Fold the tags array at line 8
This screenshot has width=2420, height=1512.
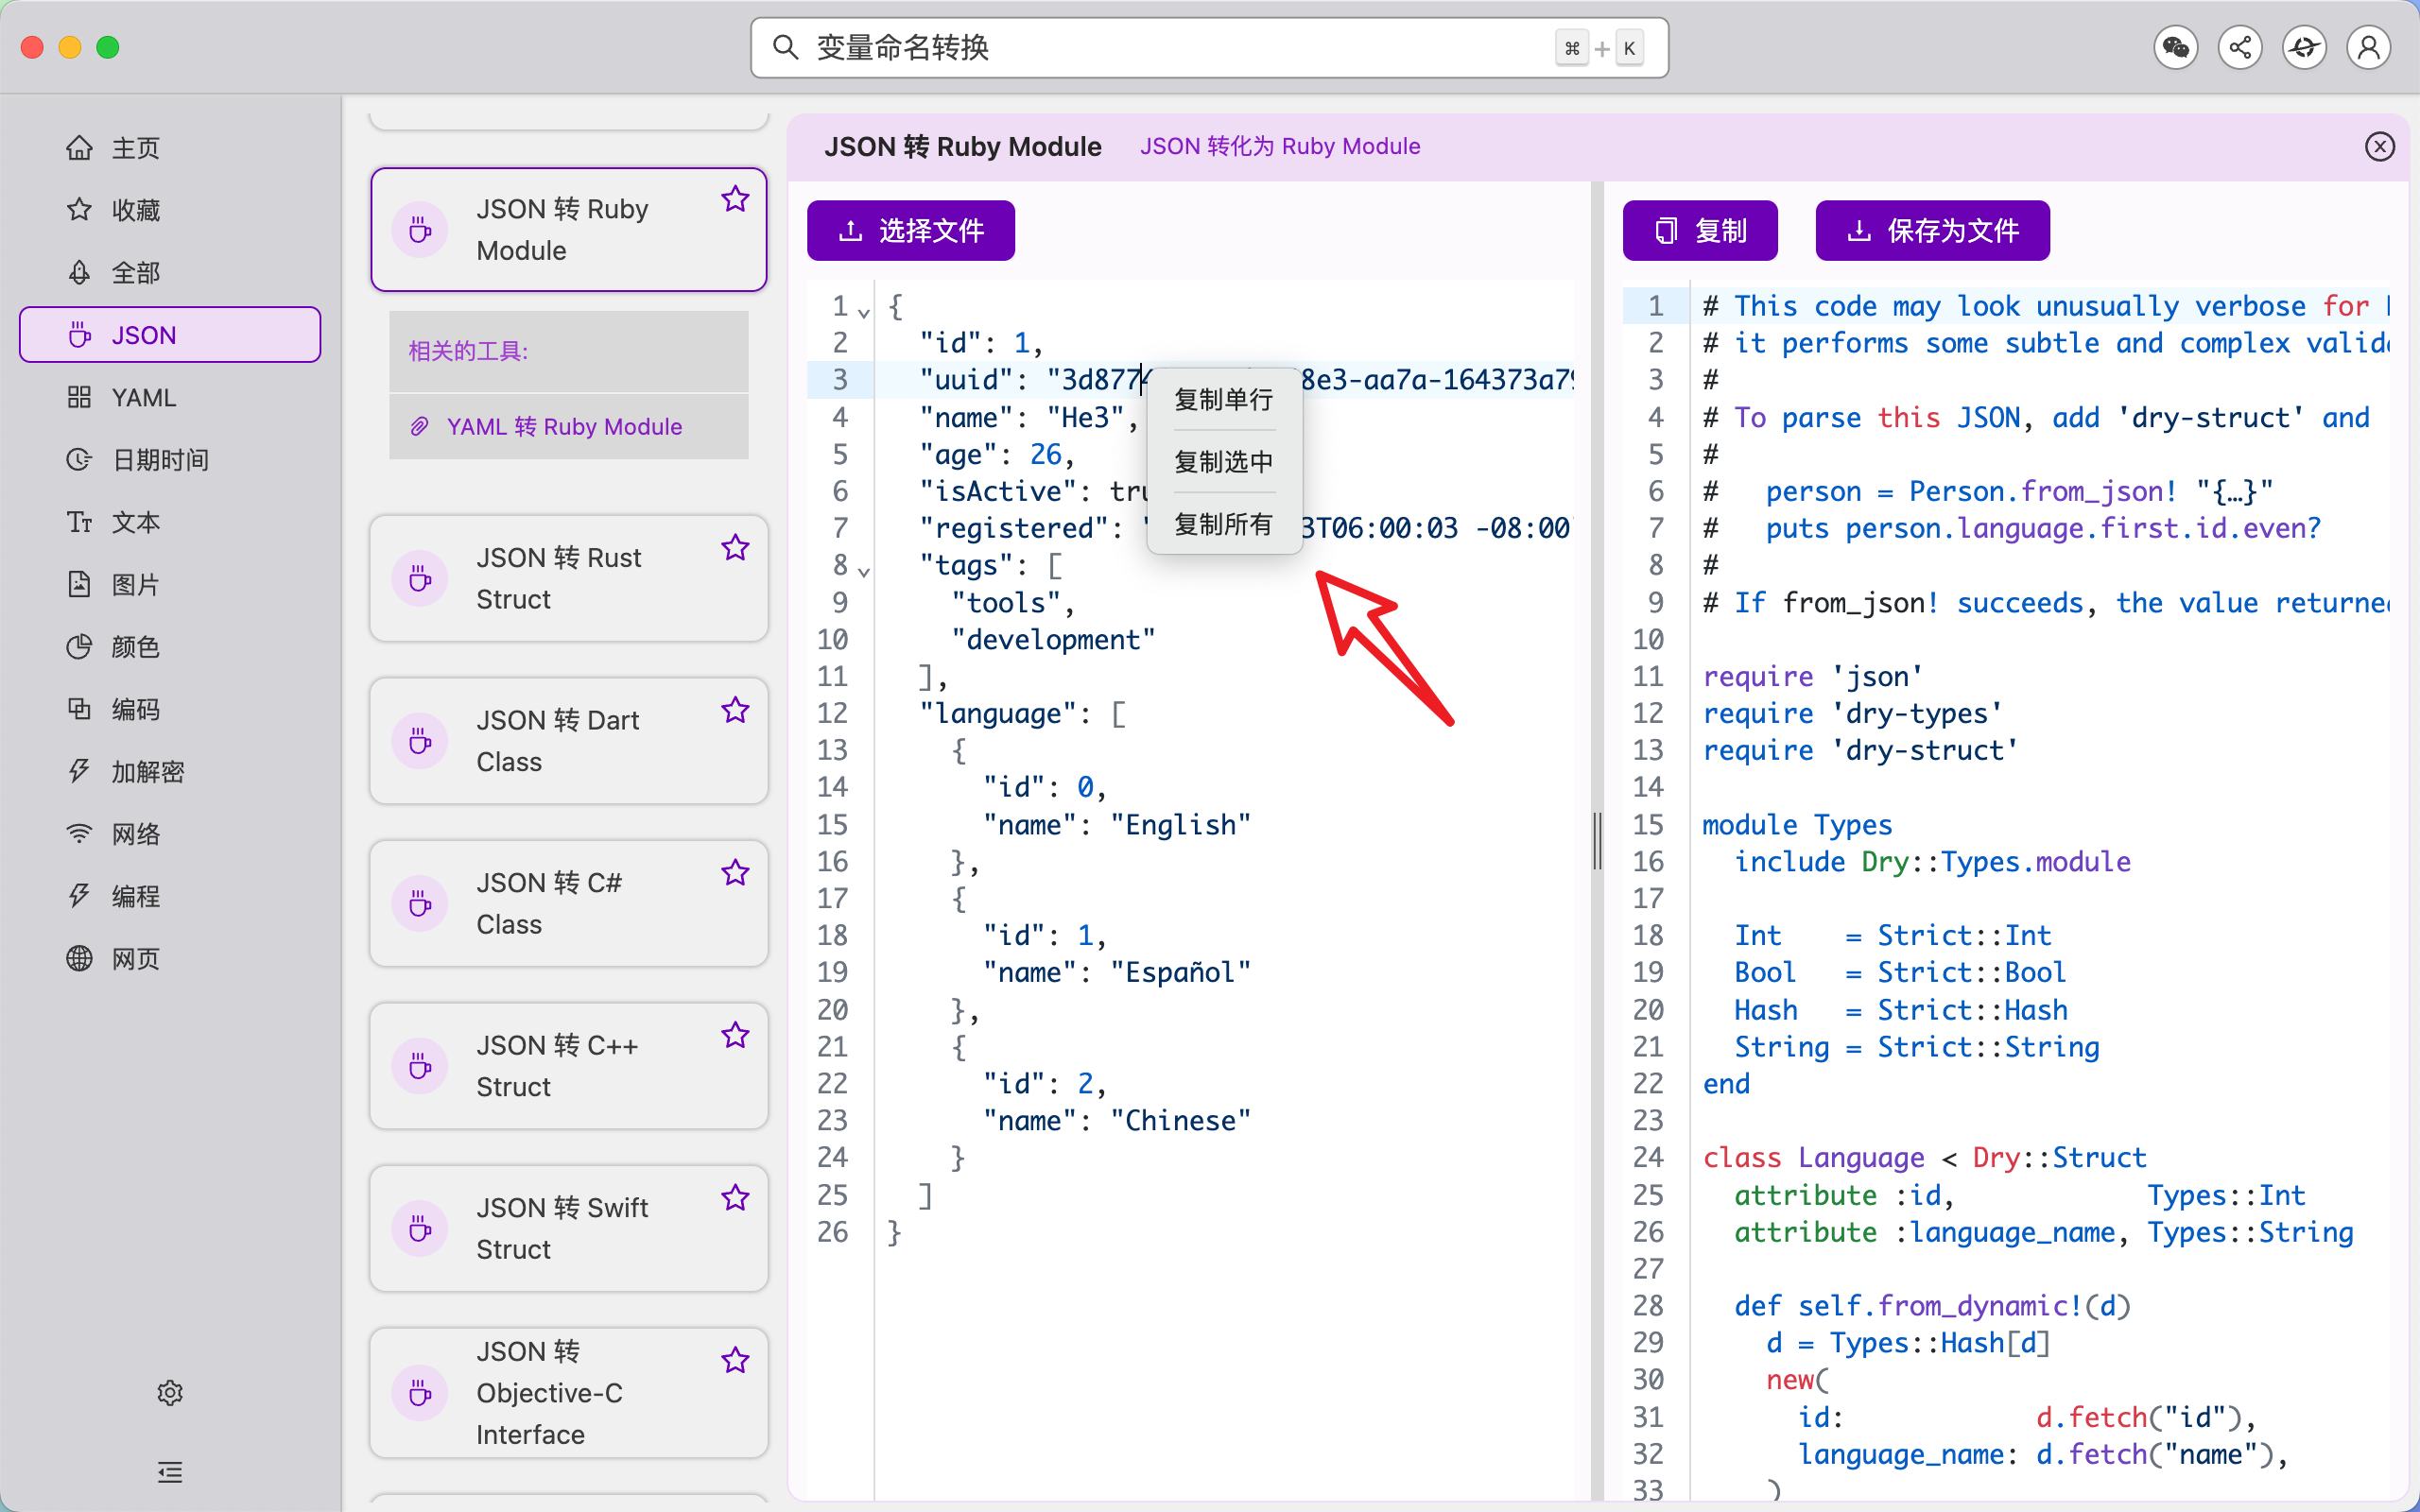[x=864, y=571]
